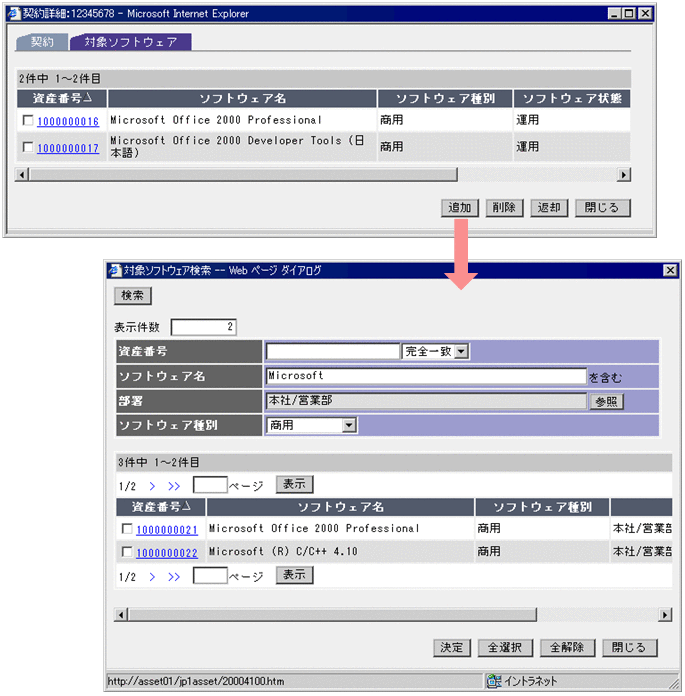Sort by 資産番号 column in 契約詳細 window
685x696 pixels.
(62, 98)
